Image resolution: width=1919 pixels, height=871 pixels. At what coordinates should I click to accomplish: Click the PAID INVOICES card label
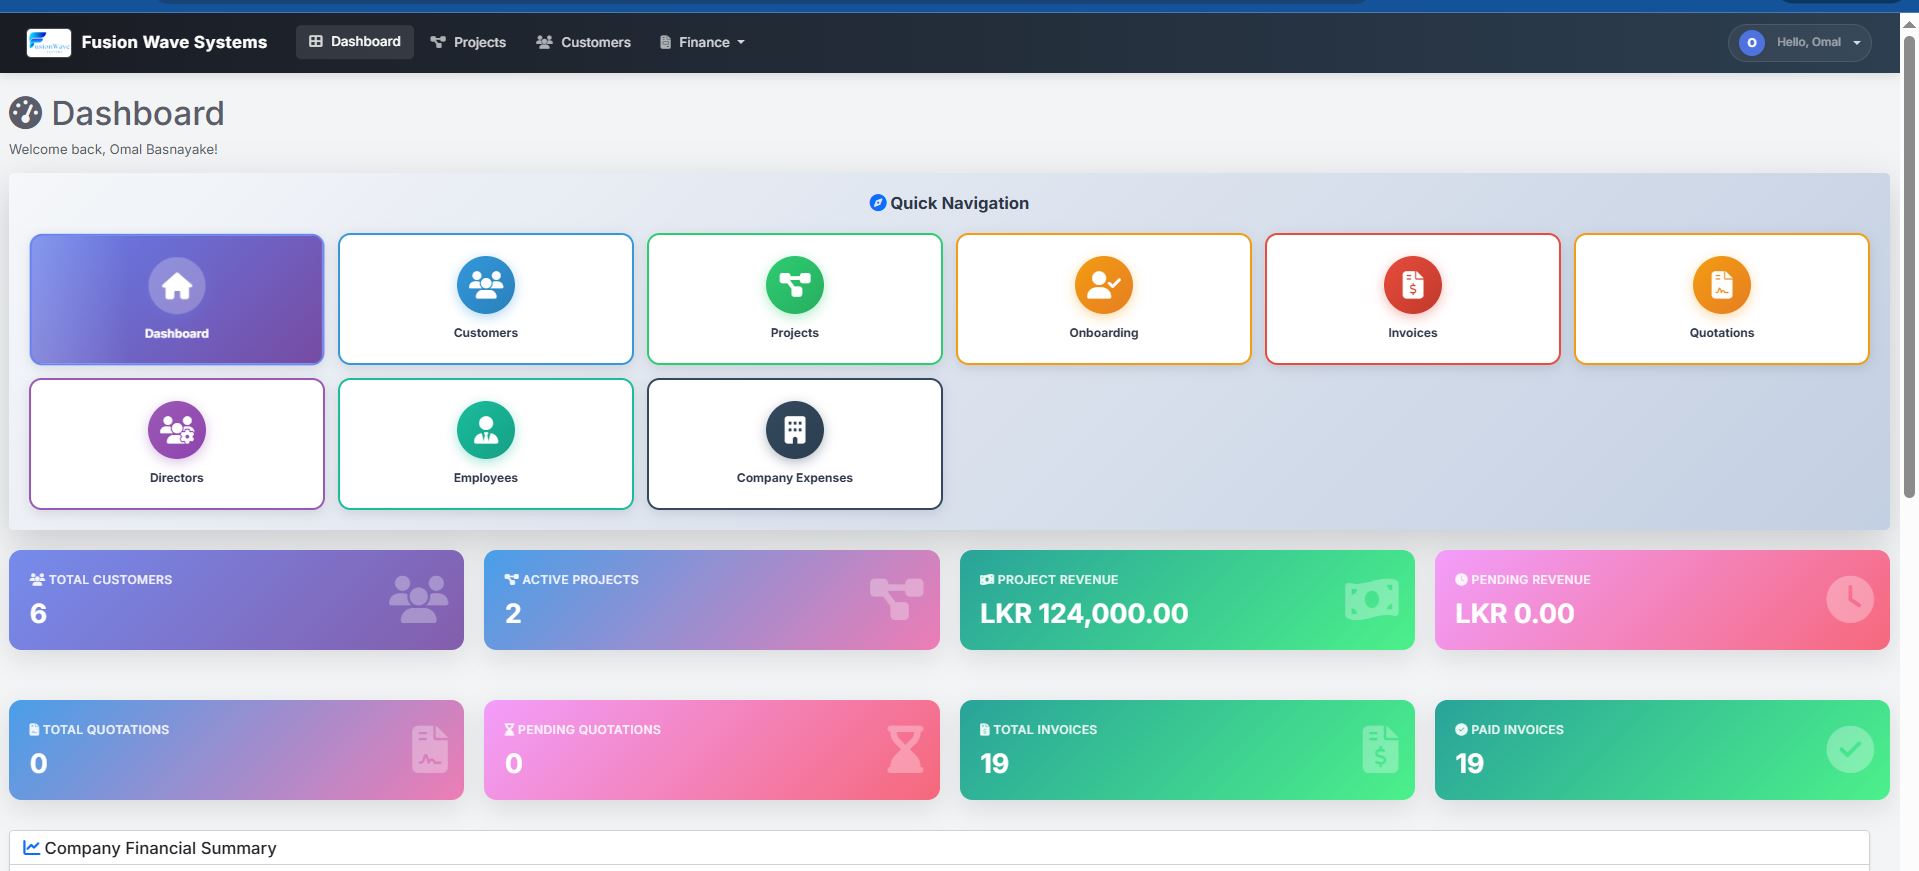[1517, 730]
